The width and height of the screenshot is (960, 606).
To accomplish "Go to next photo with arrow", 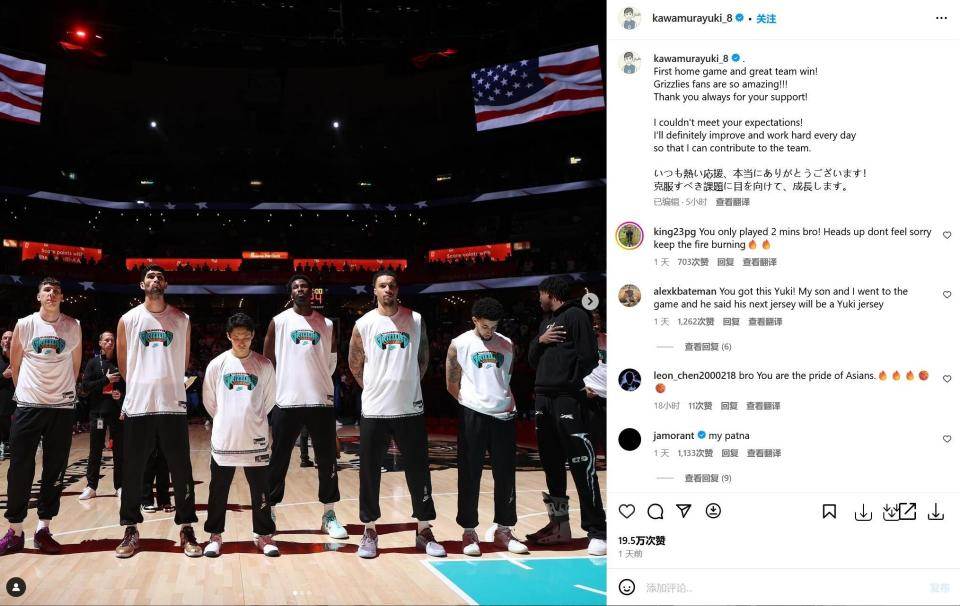I will point(590,301).
